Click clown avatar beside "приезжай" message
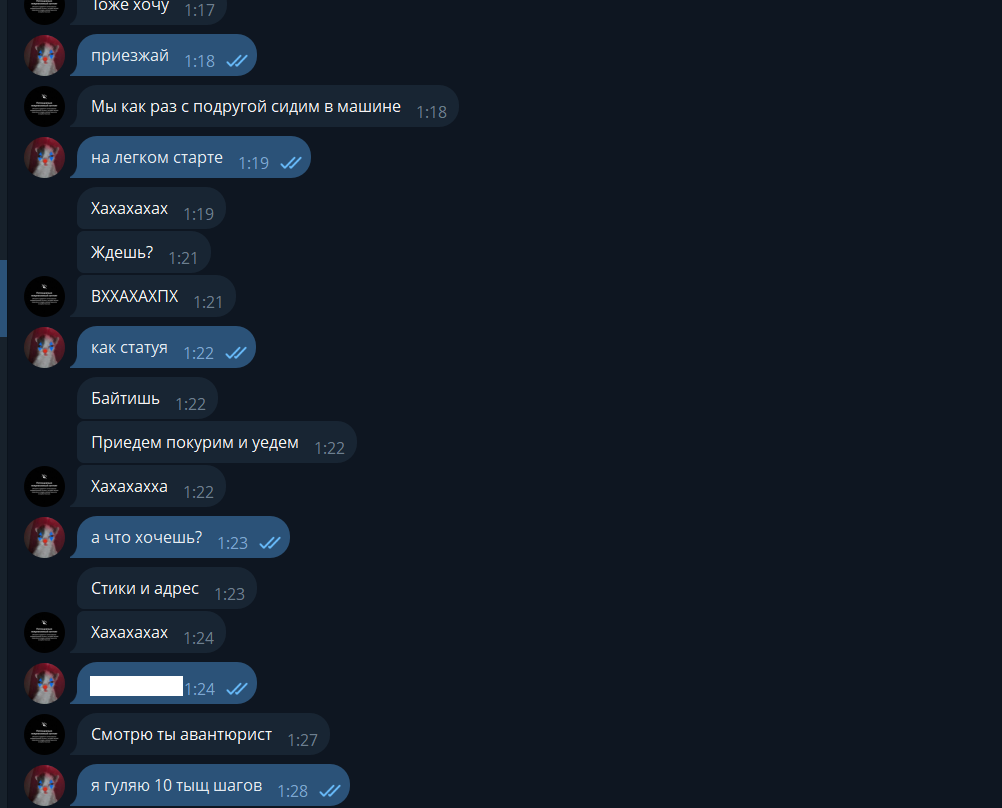The width and height of the screenshot is (1002, 808). click(x=45, y=56)
